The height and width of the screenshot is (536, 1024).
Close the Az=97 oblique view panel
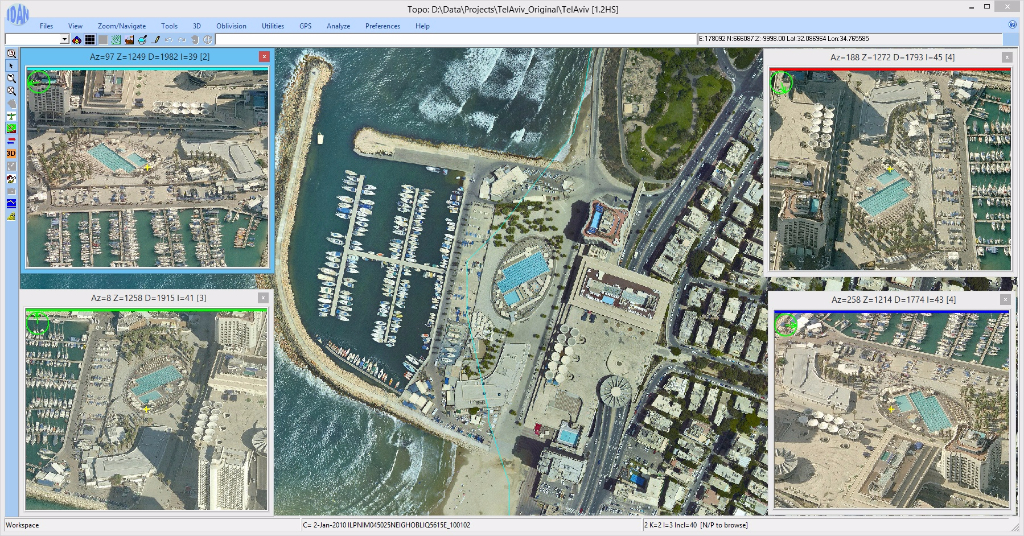pos(264,57)
